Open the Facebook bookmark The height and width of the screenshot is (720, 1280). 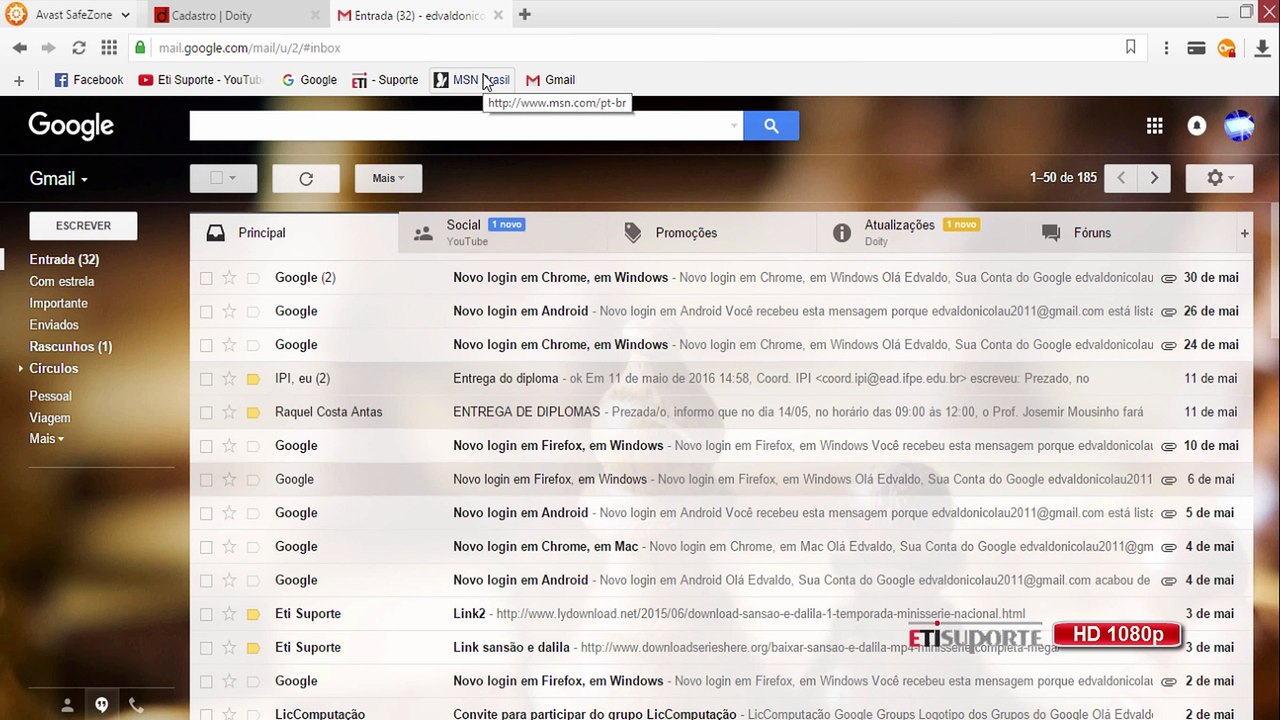click(88, 80)
